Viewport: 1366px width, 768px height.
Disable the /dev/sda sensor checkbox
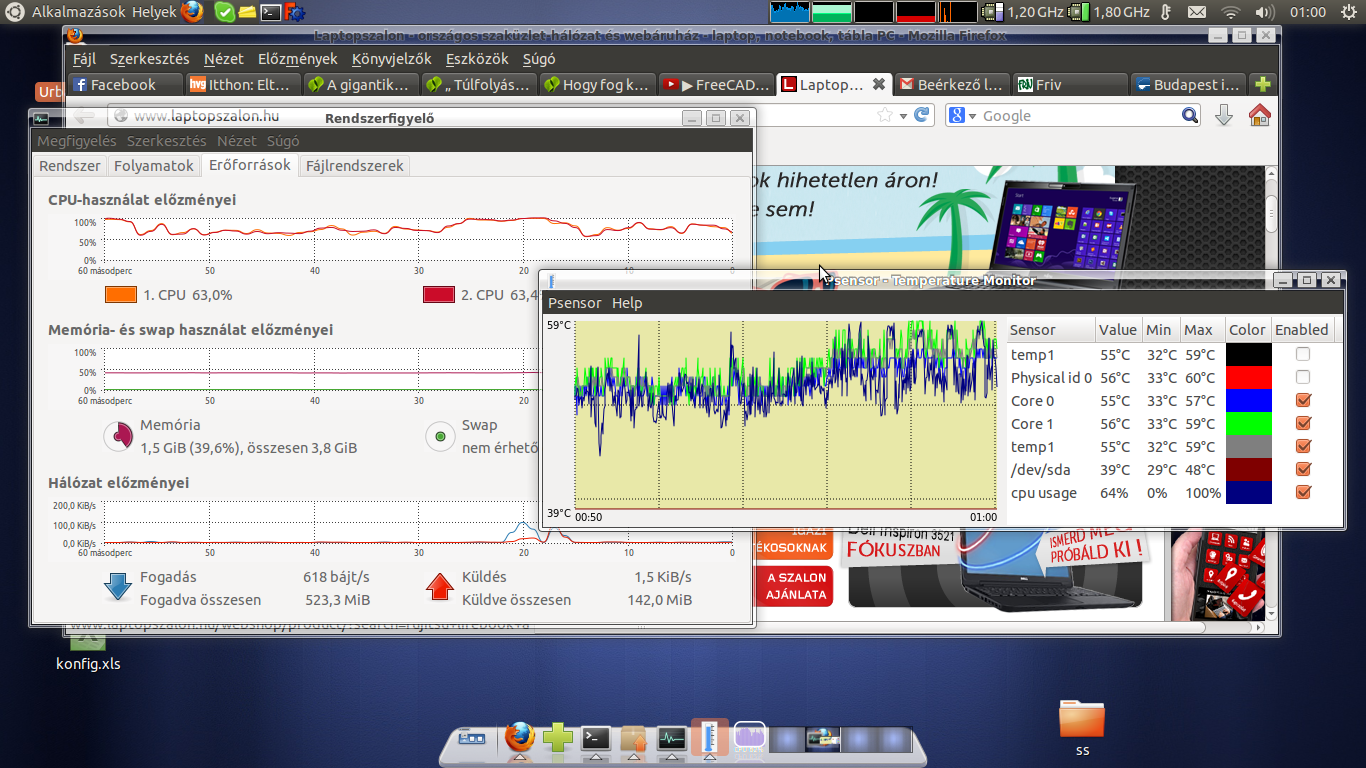pos(1303,469)
